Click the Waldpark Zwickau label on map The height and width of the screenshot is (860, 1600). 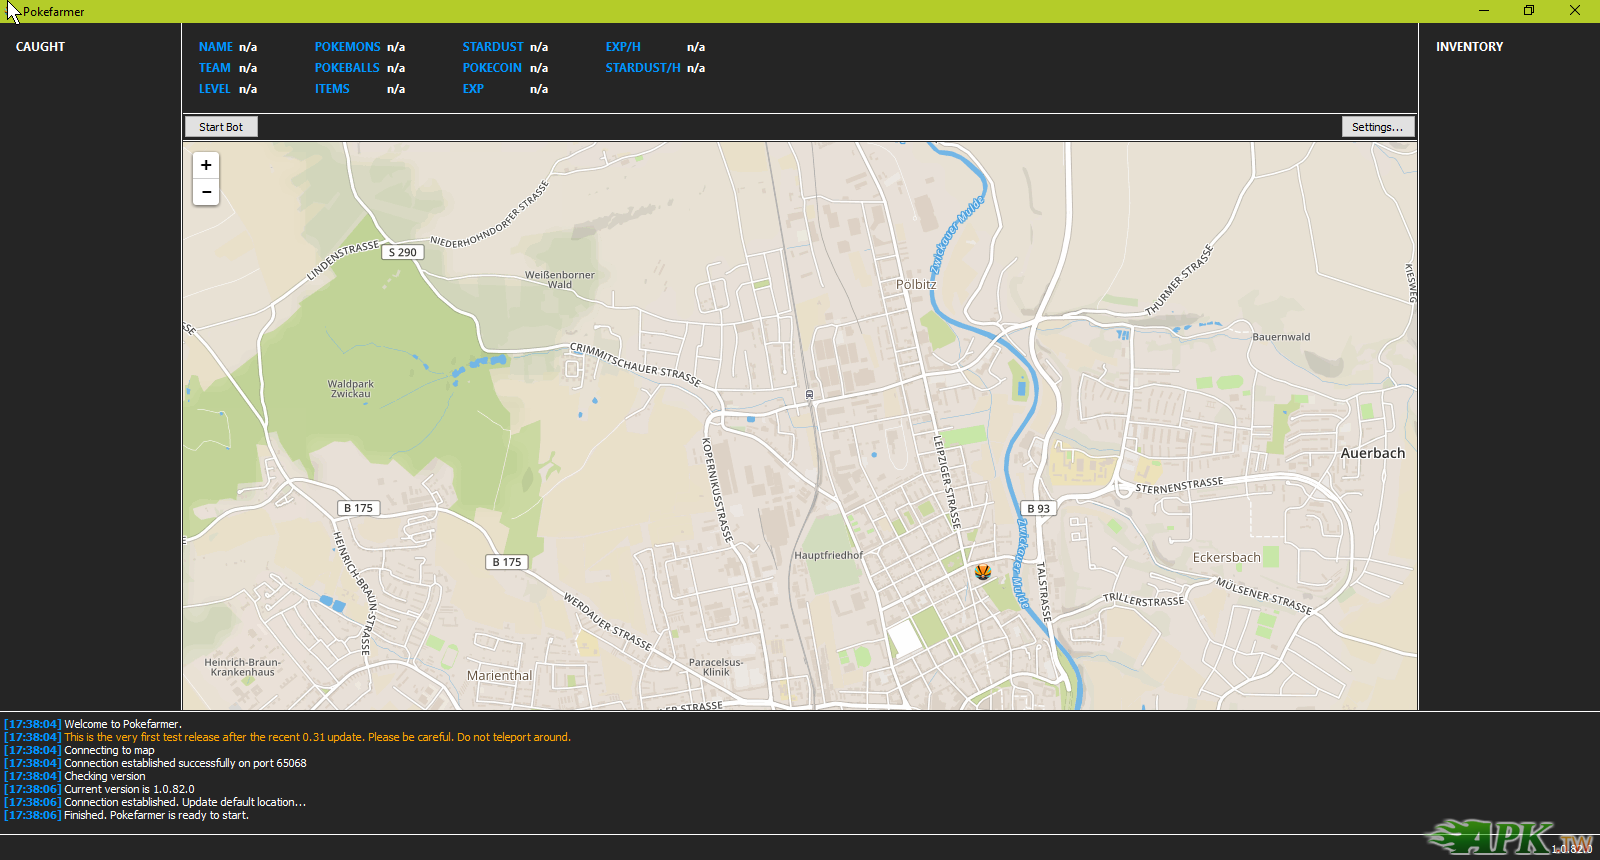point(351,389)
